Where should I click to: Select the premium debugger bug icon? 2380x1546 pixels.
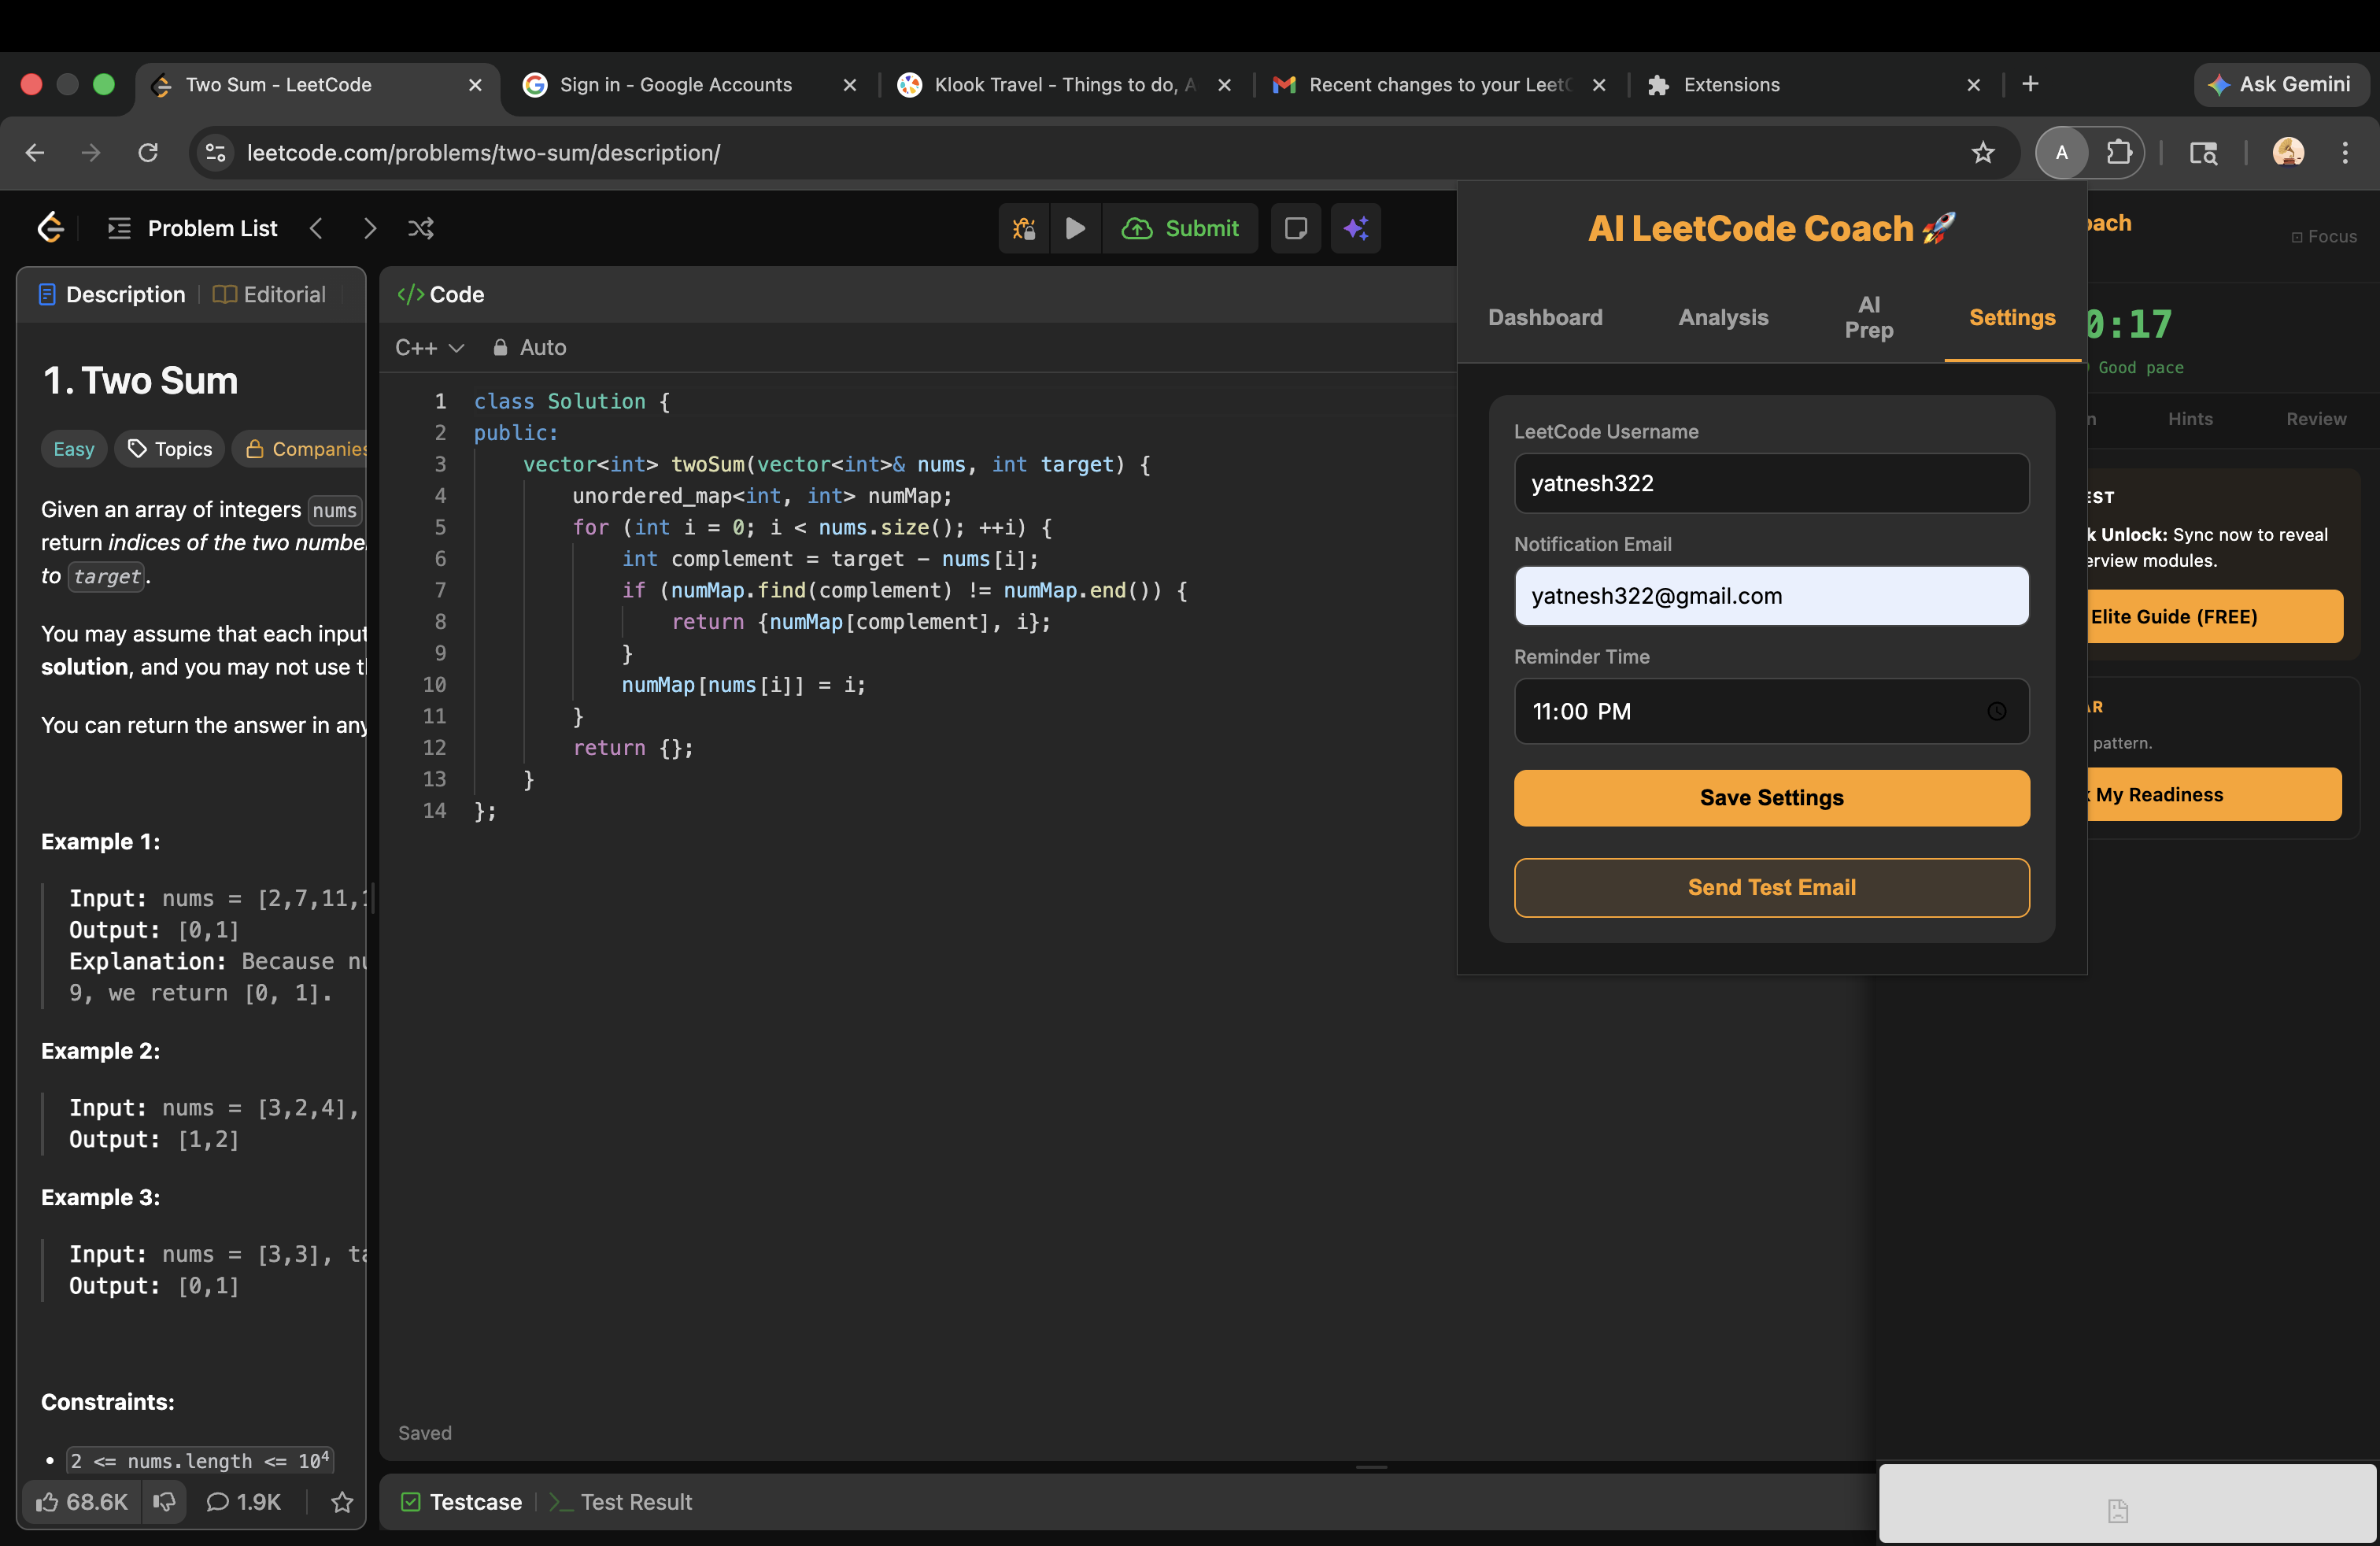(x=1023, y=228)
